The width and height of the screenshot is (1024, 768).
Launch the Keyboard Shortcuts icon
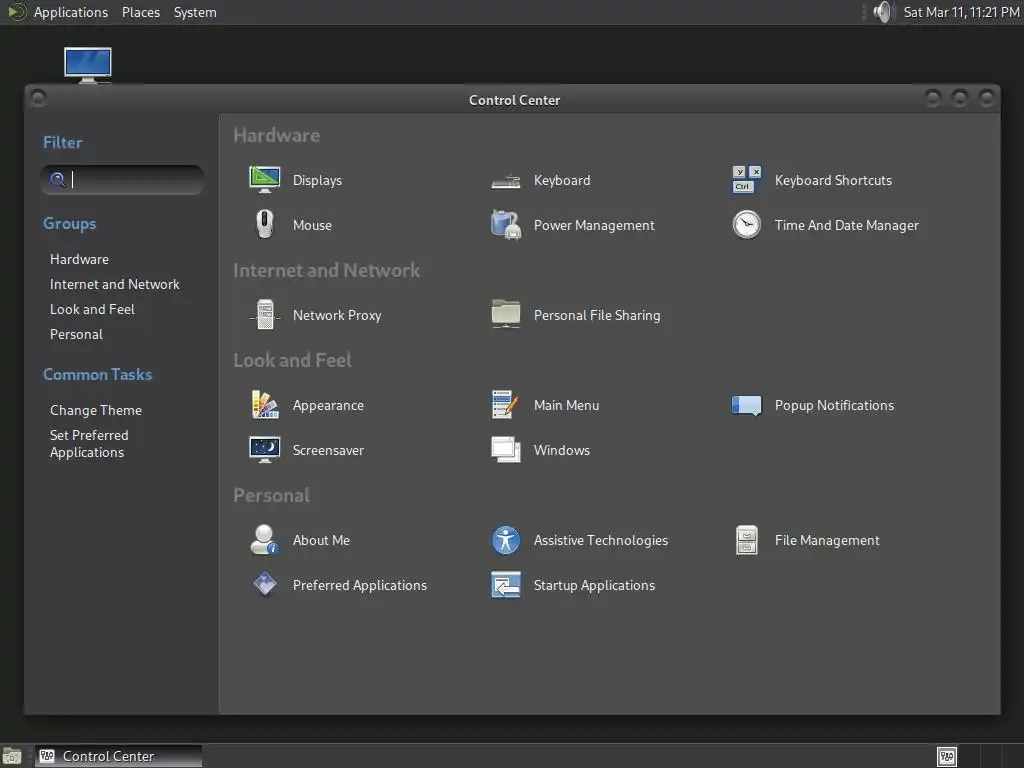pos(746,180)
